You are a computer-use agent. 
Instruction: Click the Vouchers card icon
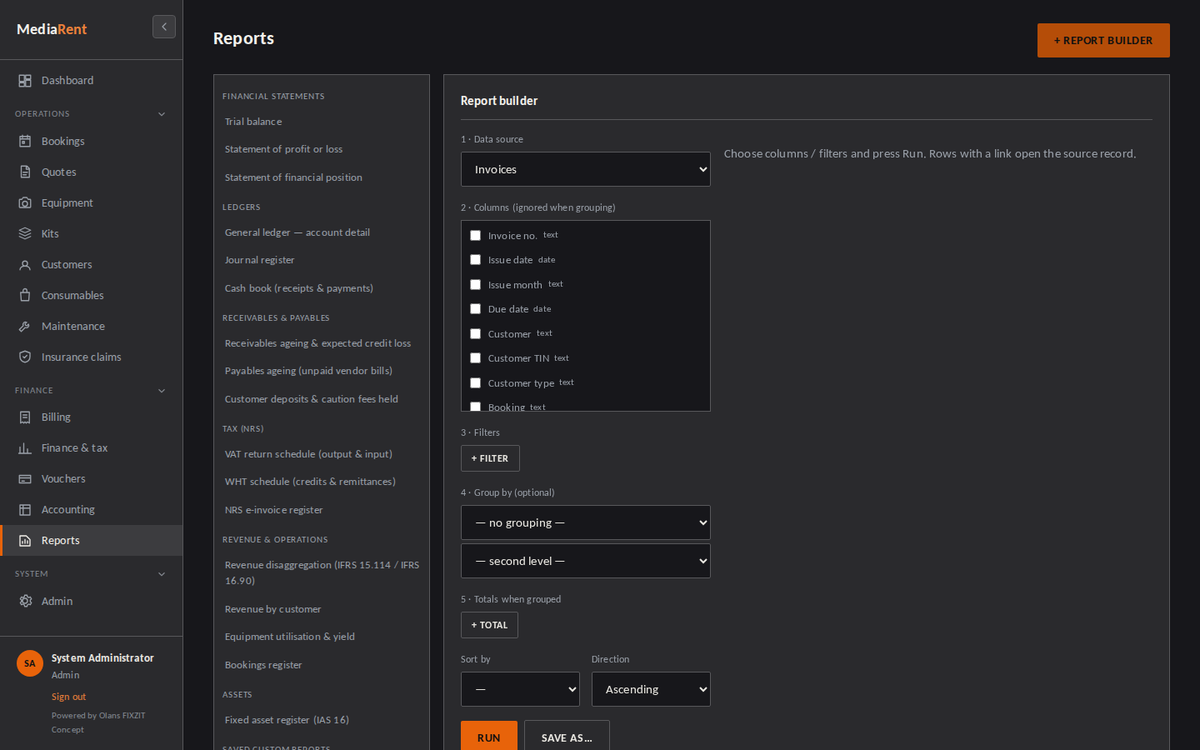[25, 479]
